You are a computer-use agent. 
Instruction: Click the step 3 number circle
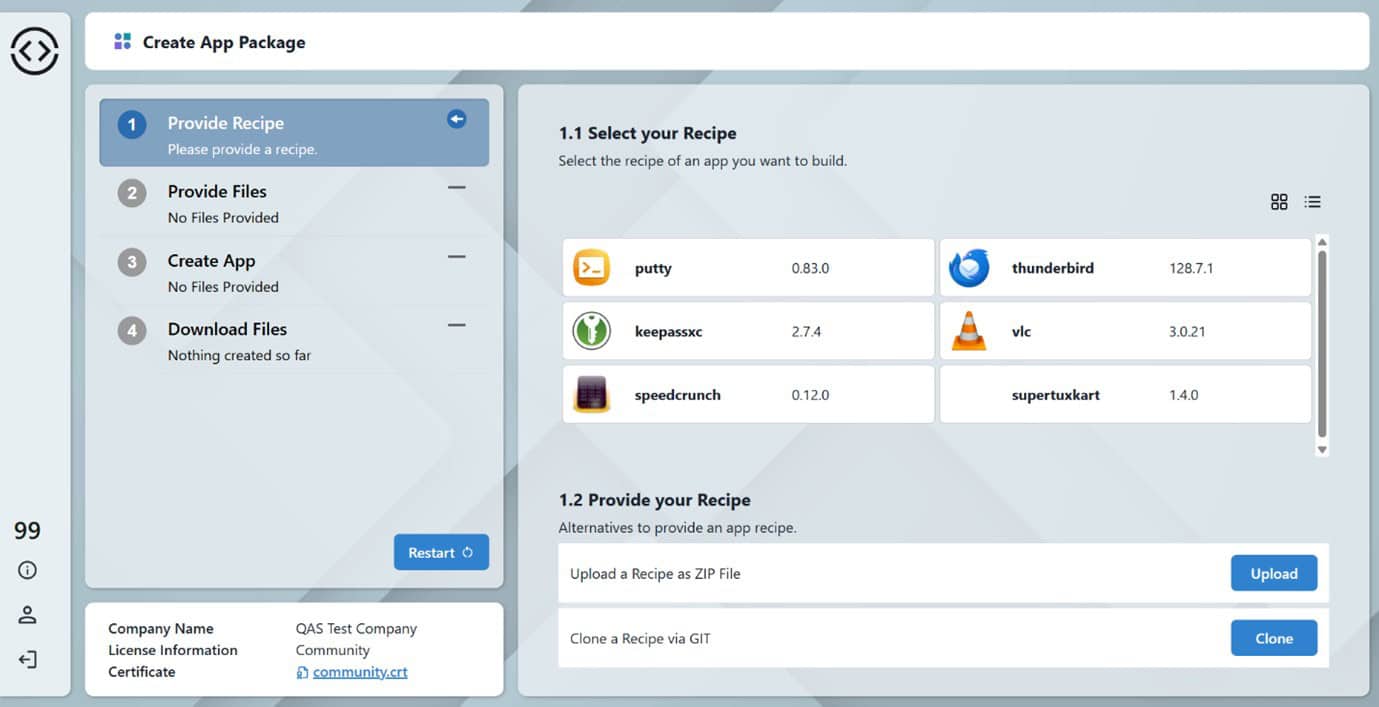pos(132,262)
